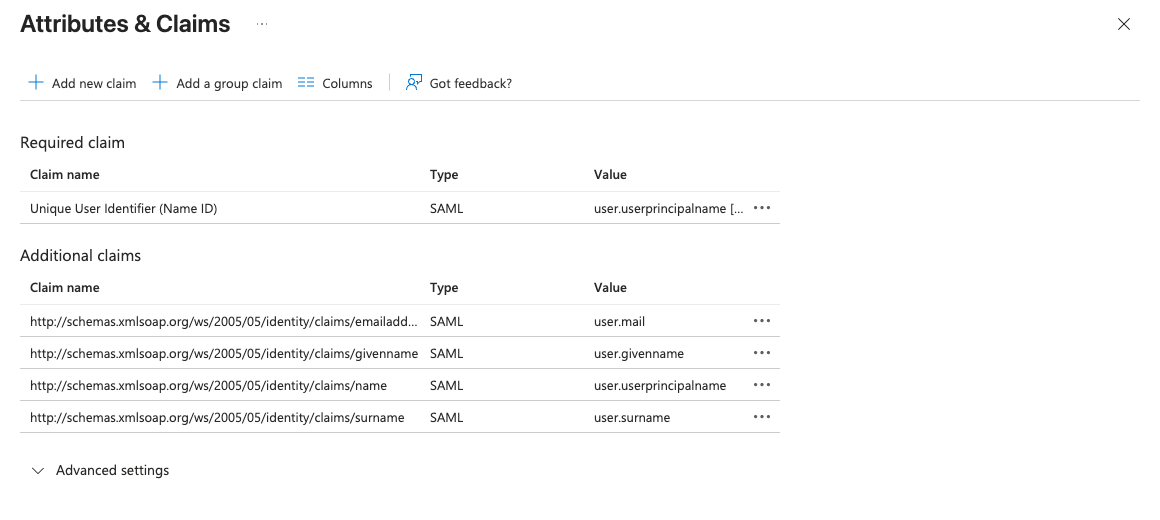Viewport: 1160px width, 520px height.
Task: Click the user.givenname value cell
Action: pyautogui.click(x=639, y=354)
